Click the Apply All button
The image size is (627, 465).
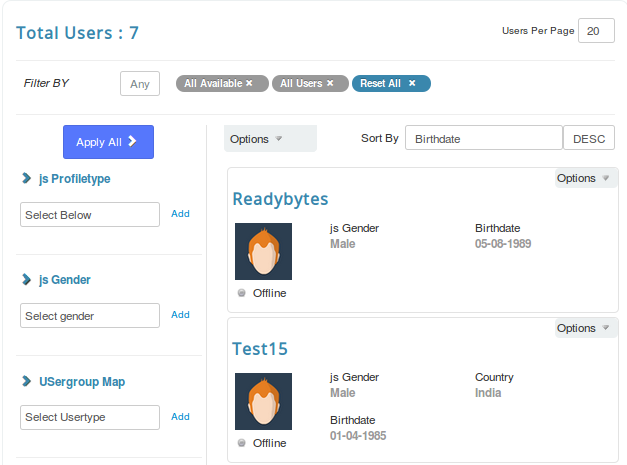108,142
